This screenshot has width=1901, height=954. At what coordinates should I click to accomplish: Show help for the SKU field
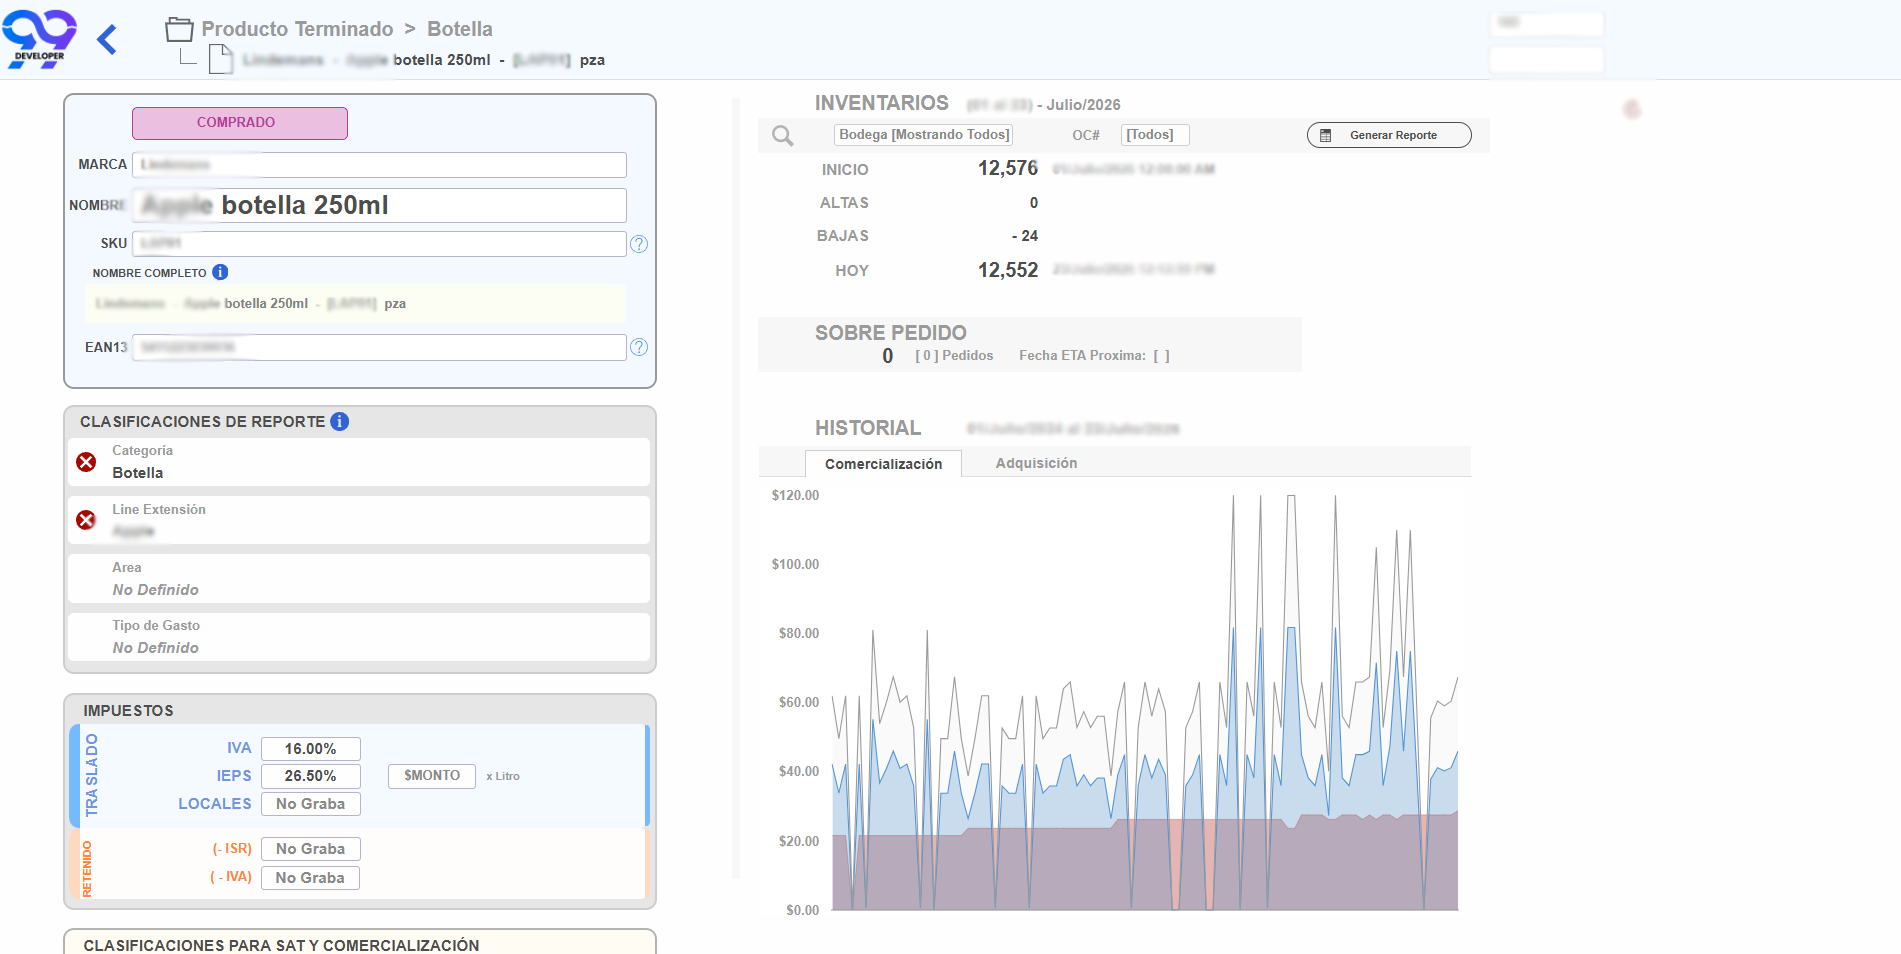click(x=639, y=244)
